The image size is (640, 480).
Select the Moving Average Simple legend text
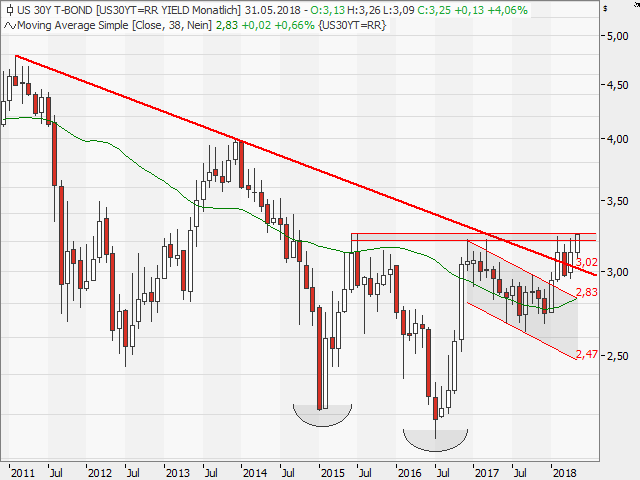pyautogui.click(x=73, y=25)
